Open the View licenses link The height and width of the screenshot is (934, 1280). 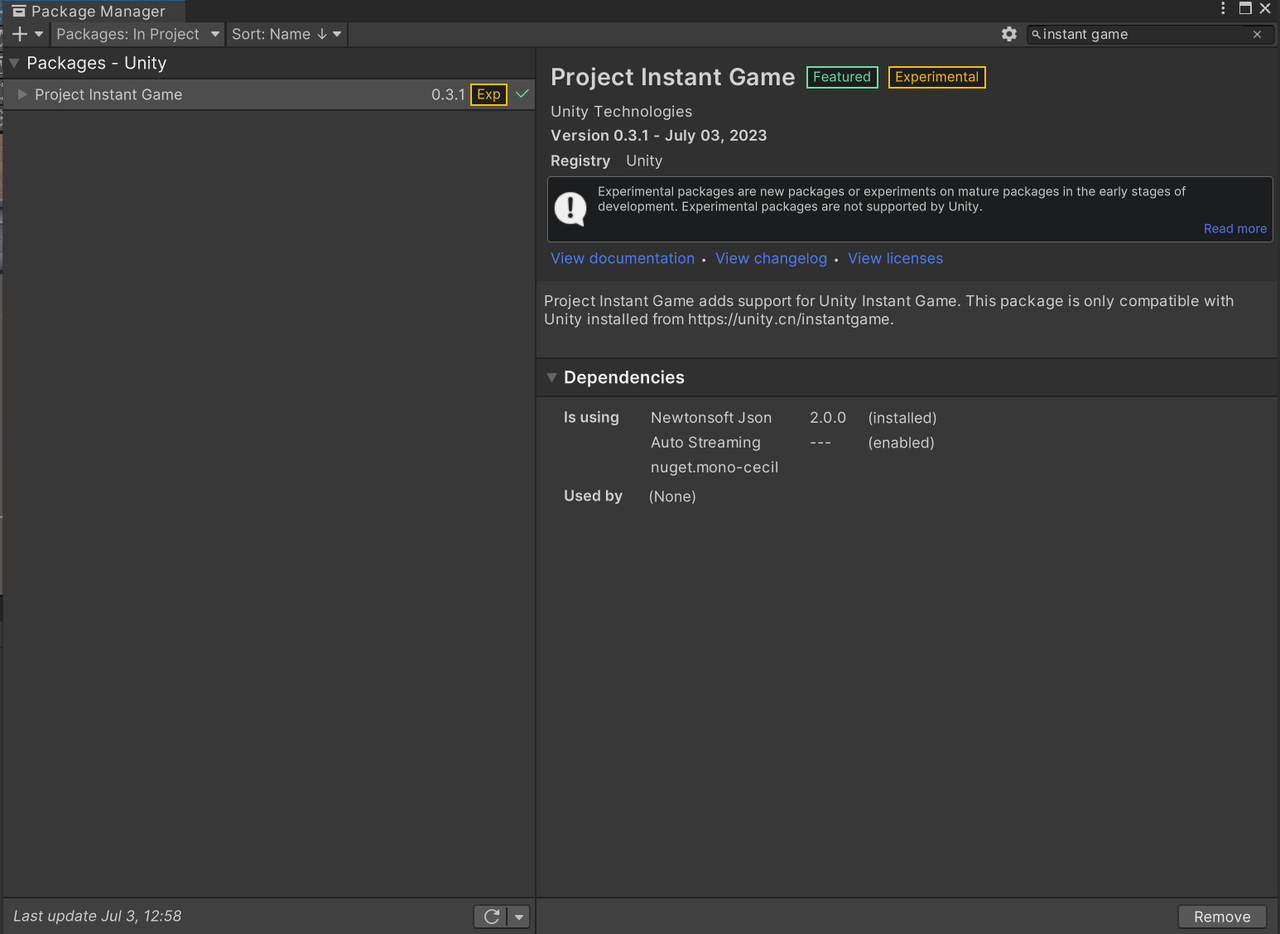coord(895,258)
